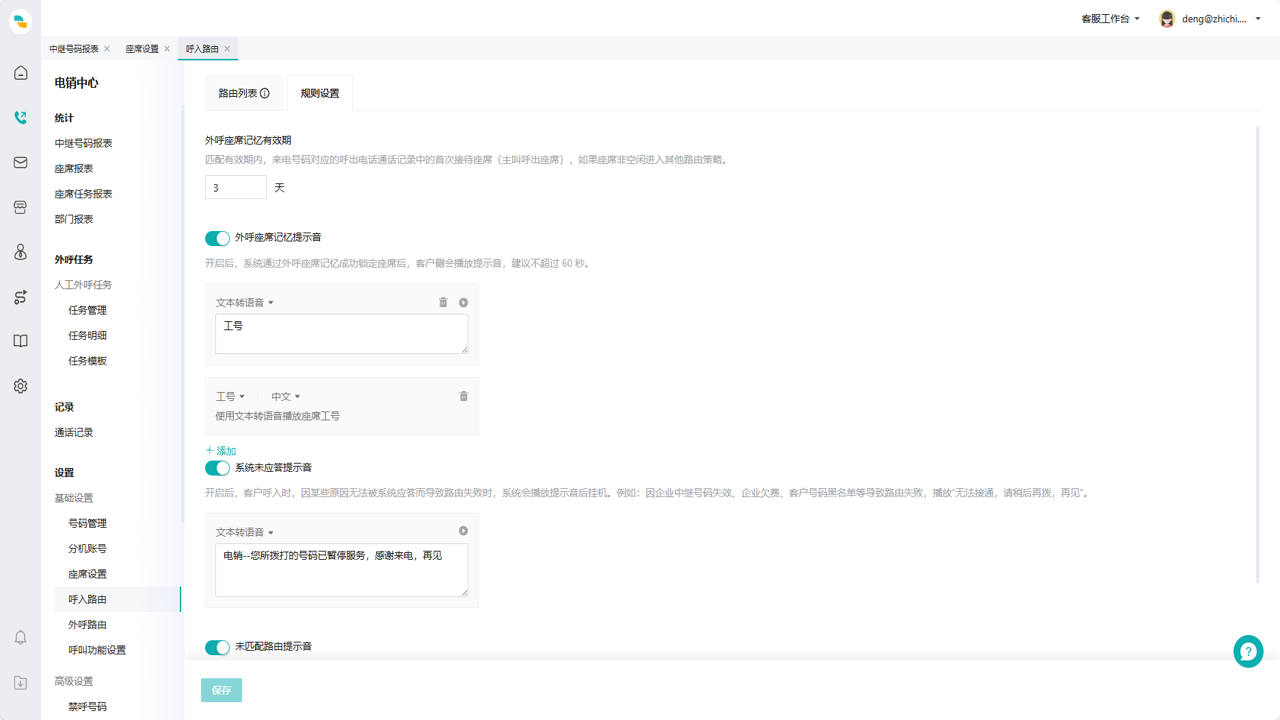The image size is (1280, 720).
Task: Close the 中继号码报表 tab
Action: 107,48
